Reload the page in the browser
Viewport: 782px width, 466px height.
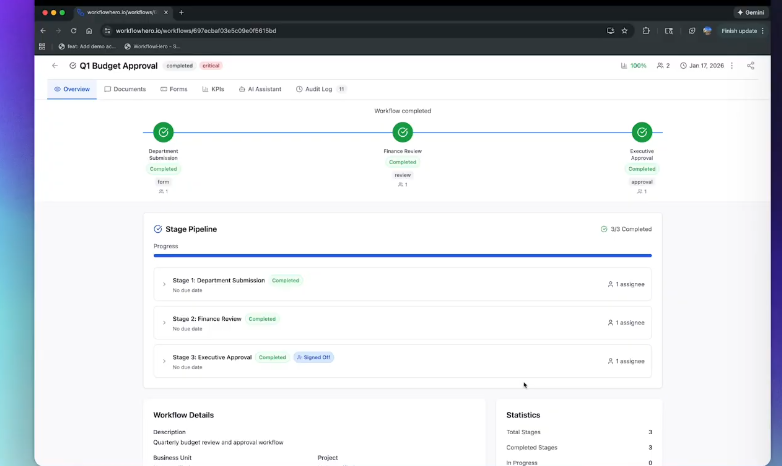tap(73, 31)
